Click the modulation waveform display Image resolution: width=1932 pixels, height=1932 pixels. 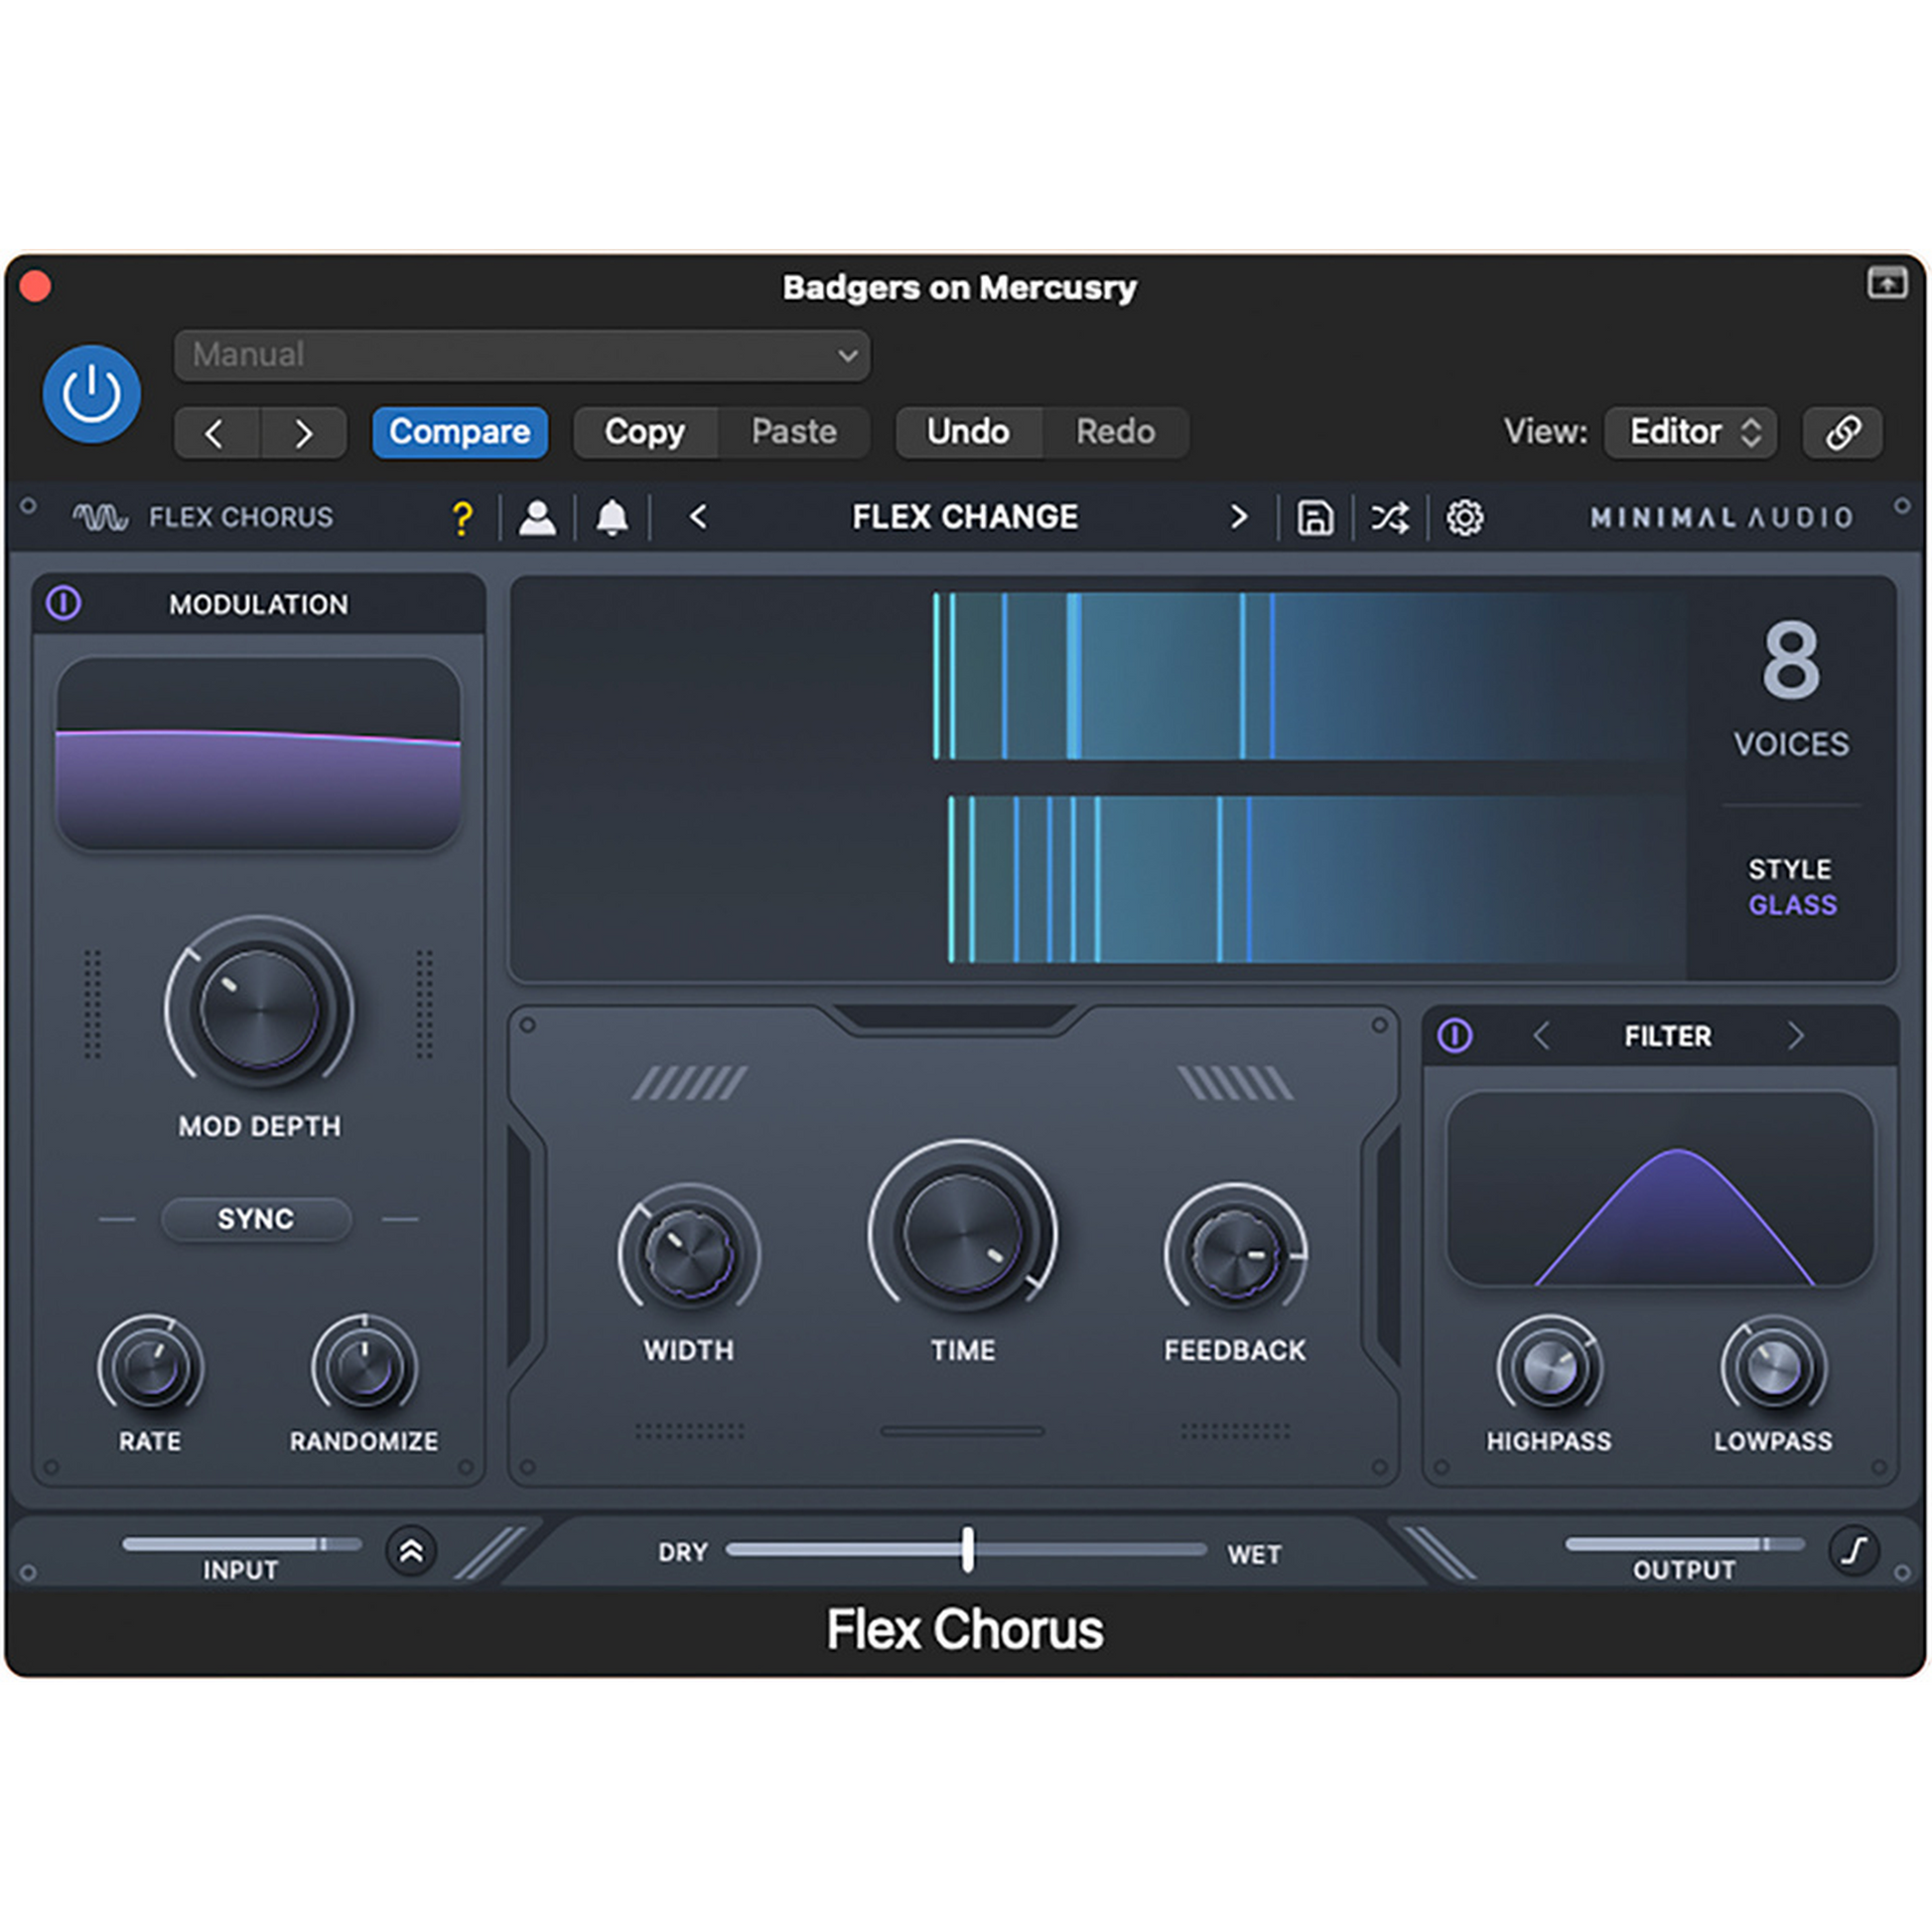259,753
